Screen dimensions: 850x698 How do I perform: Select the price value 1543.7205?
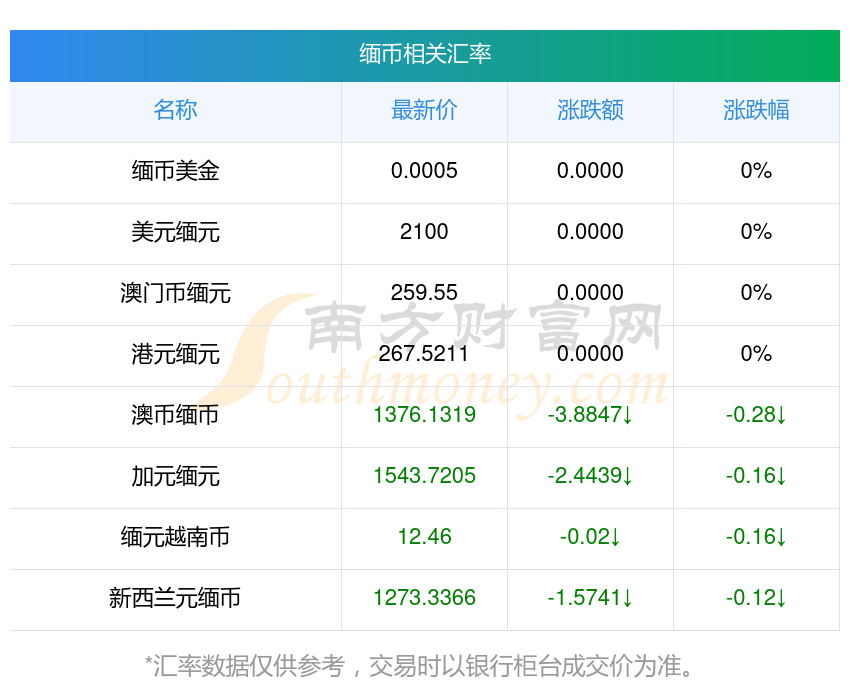[x=424, y=476]
